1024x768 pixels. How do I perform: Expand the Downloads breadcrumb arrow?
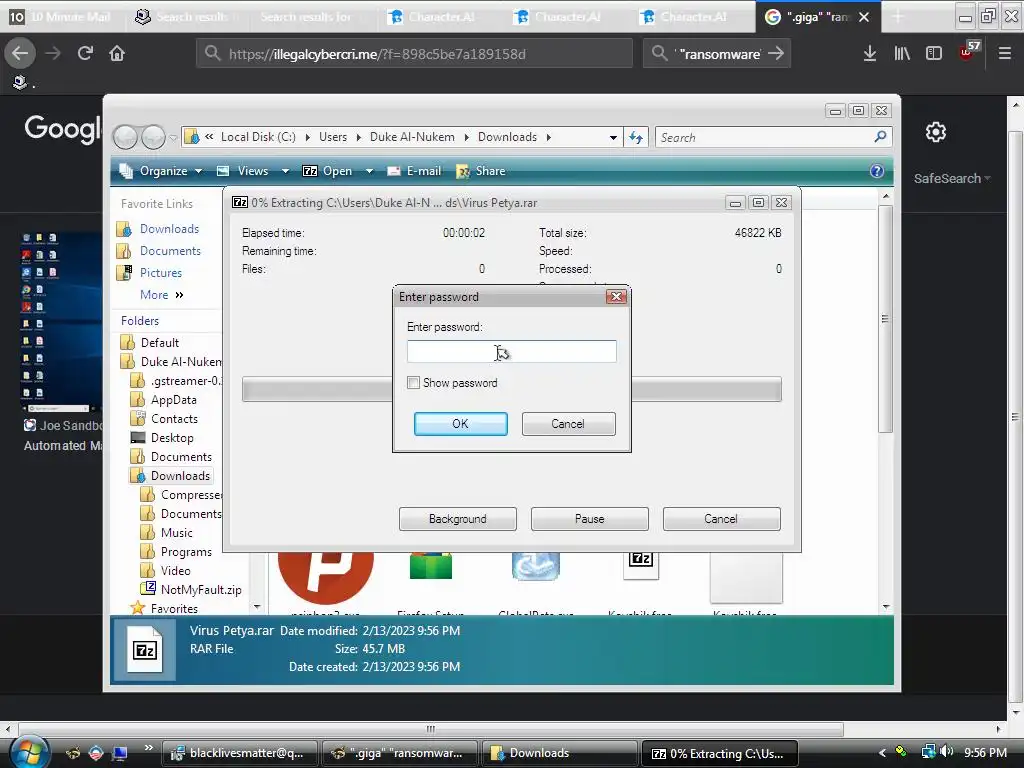pyautogui.click(x=549, y=137)
